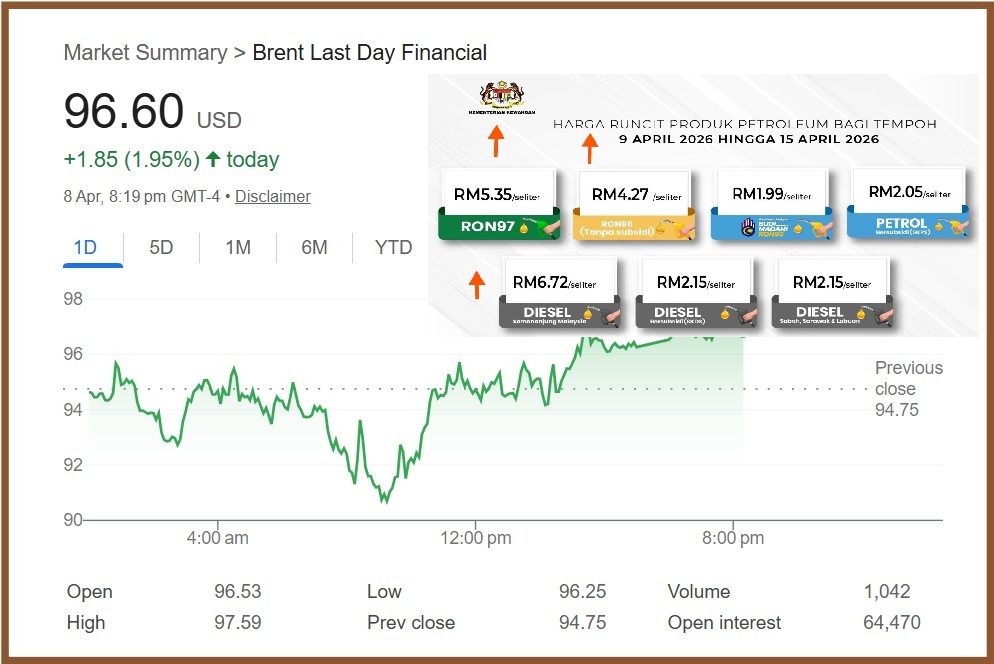
Task: Click the Kementerian Kewangan crest logo
Action: click(x=507, y=96)
